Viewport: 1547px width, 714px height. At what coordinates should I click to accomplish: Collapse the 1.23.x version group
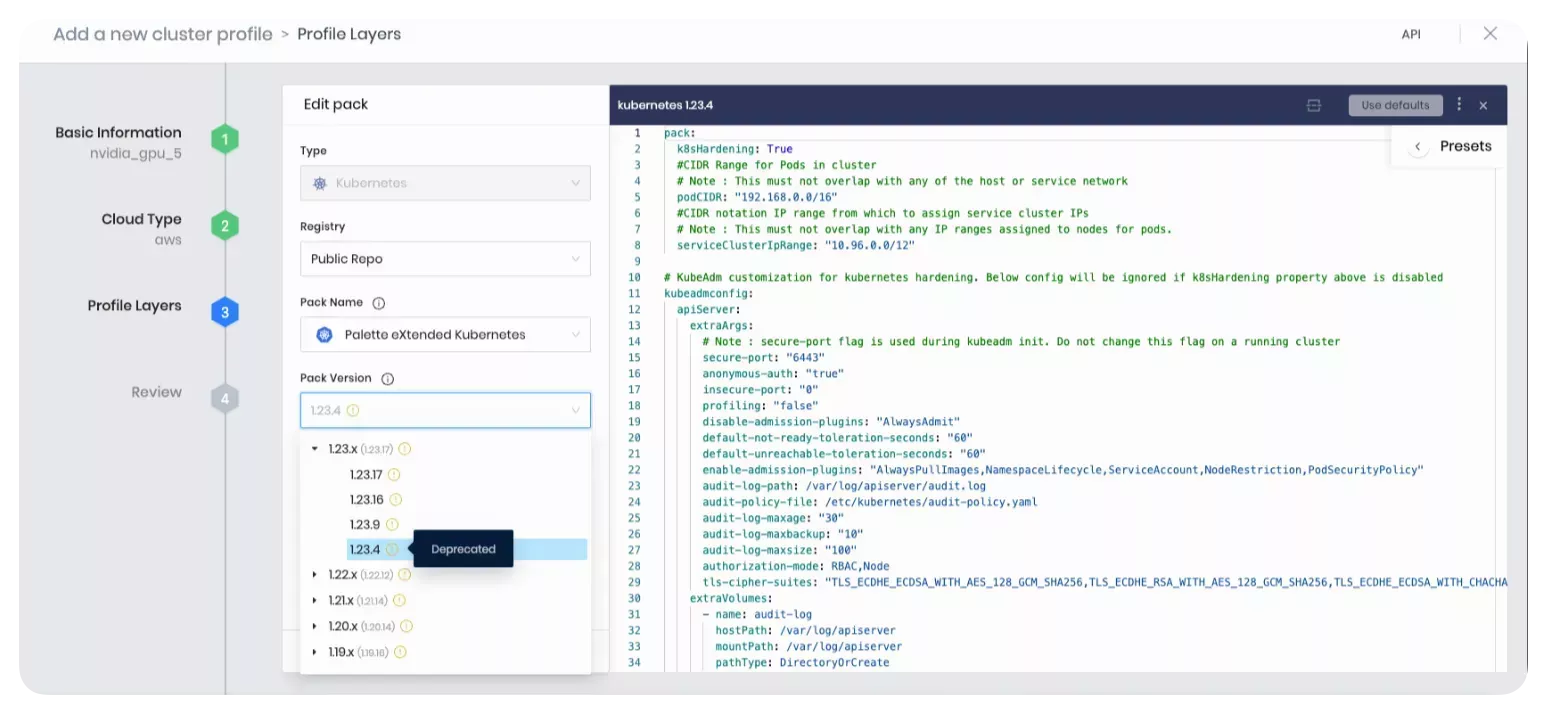tap(315, 450)
